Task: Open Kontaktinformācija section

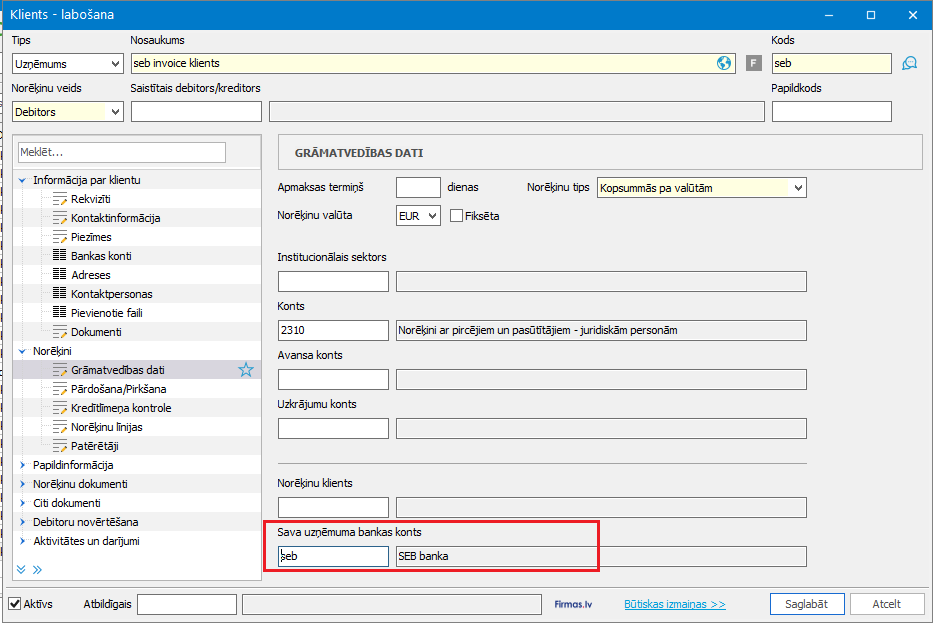Action: [x=115, y=218]
